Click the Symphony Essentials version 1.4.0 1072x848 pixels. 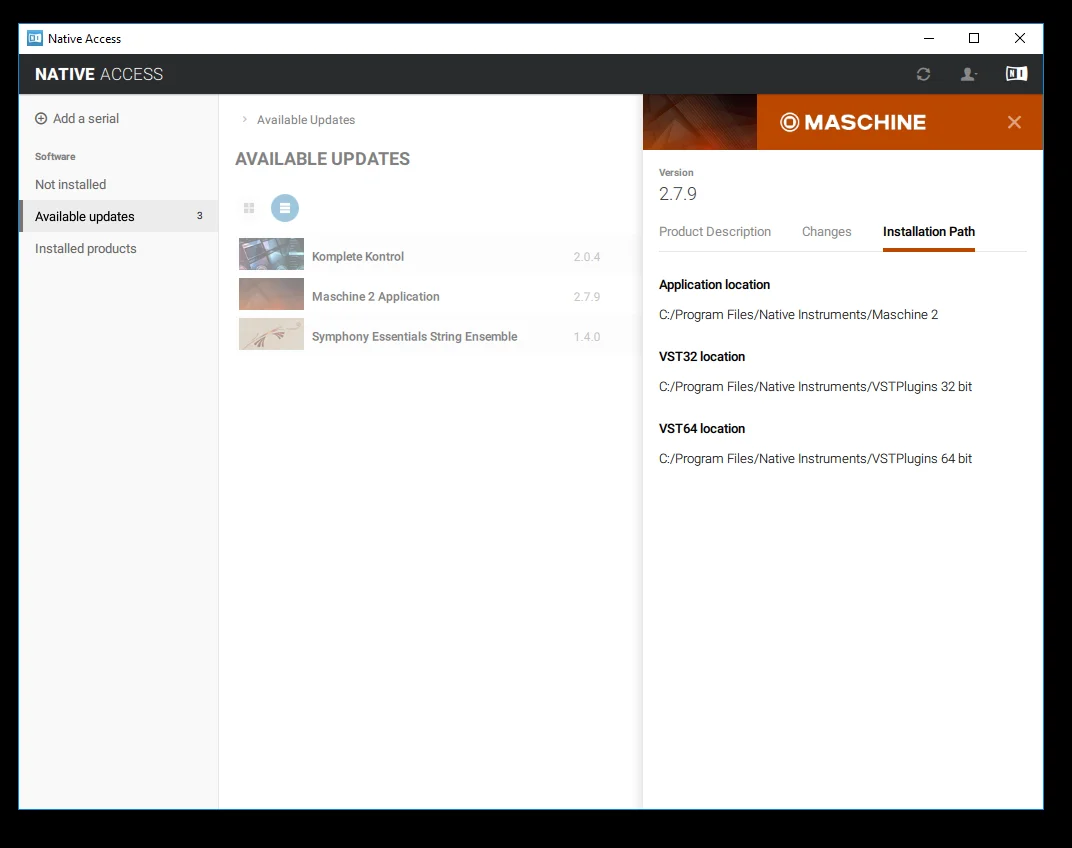coord(587,337)
